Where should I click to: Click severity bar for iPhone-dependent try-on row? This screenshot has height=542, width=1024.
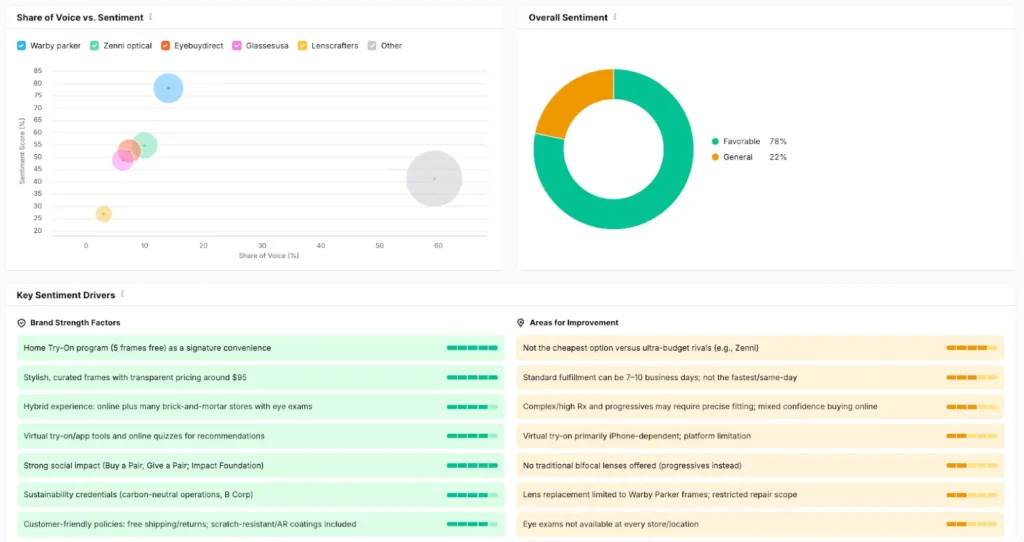(x=972, y=436)
